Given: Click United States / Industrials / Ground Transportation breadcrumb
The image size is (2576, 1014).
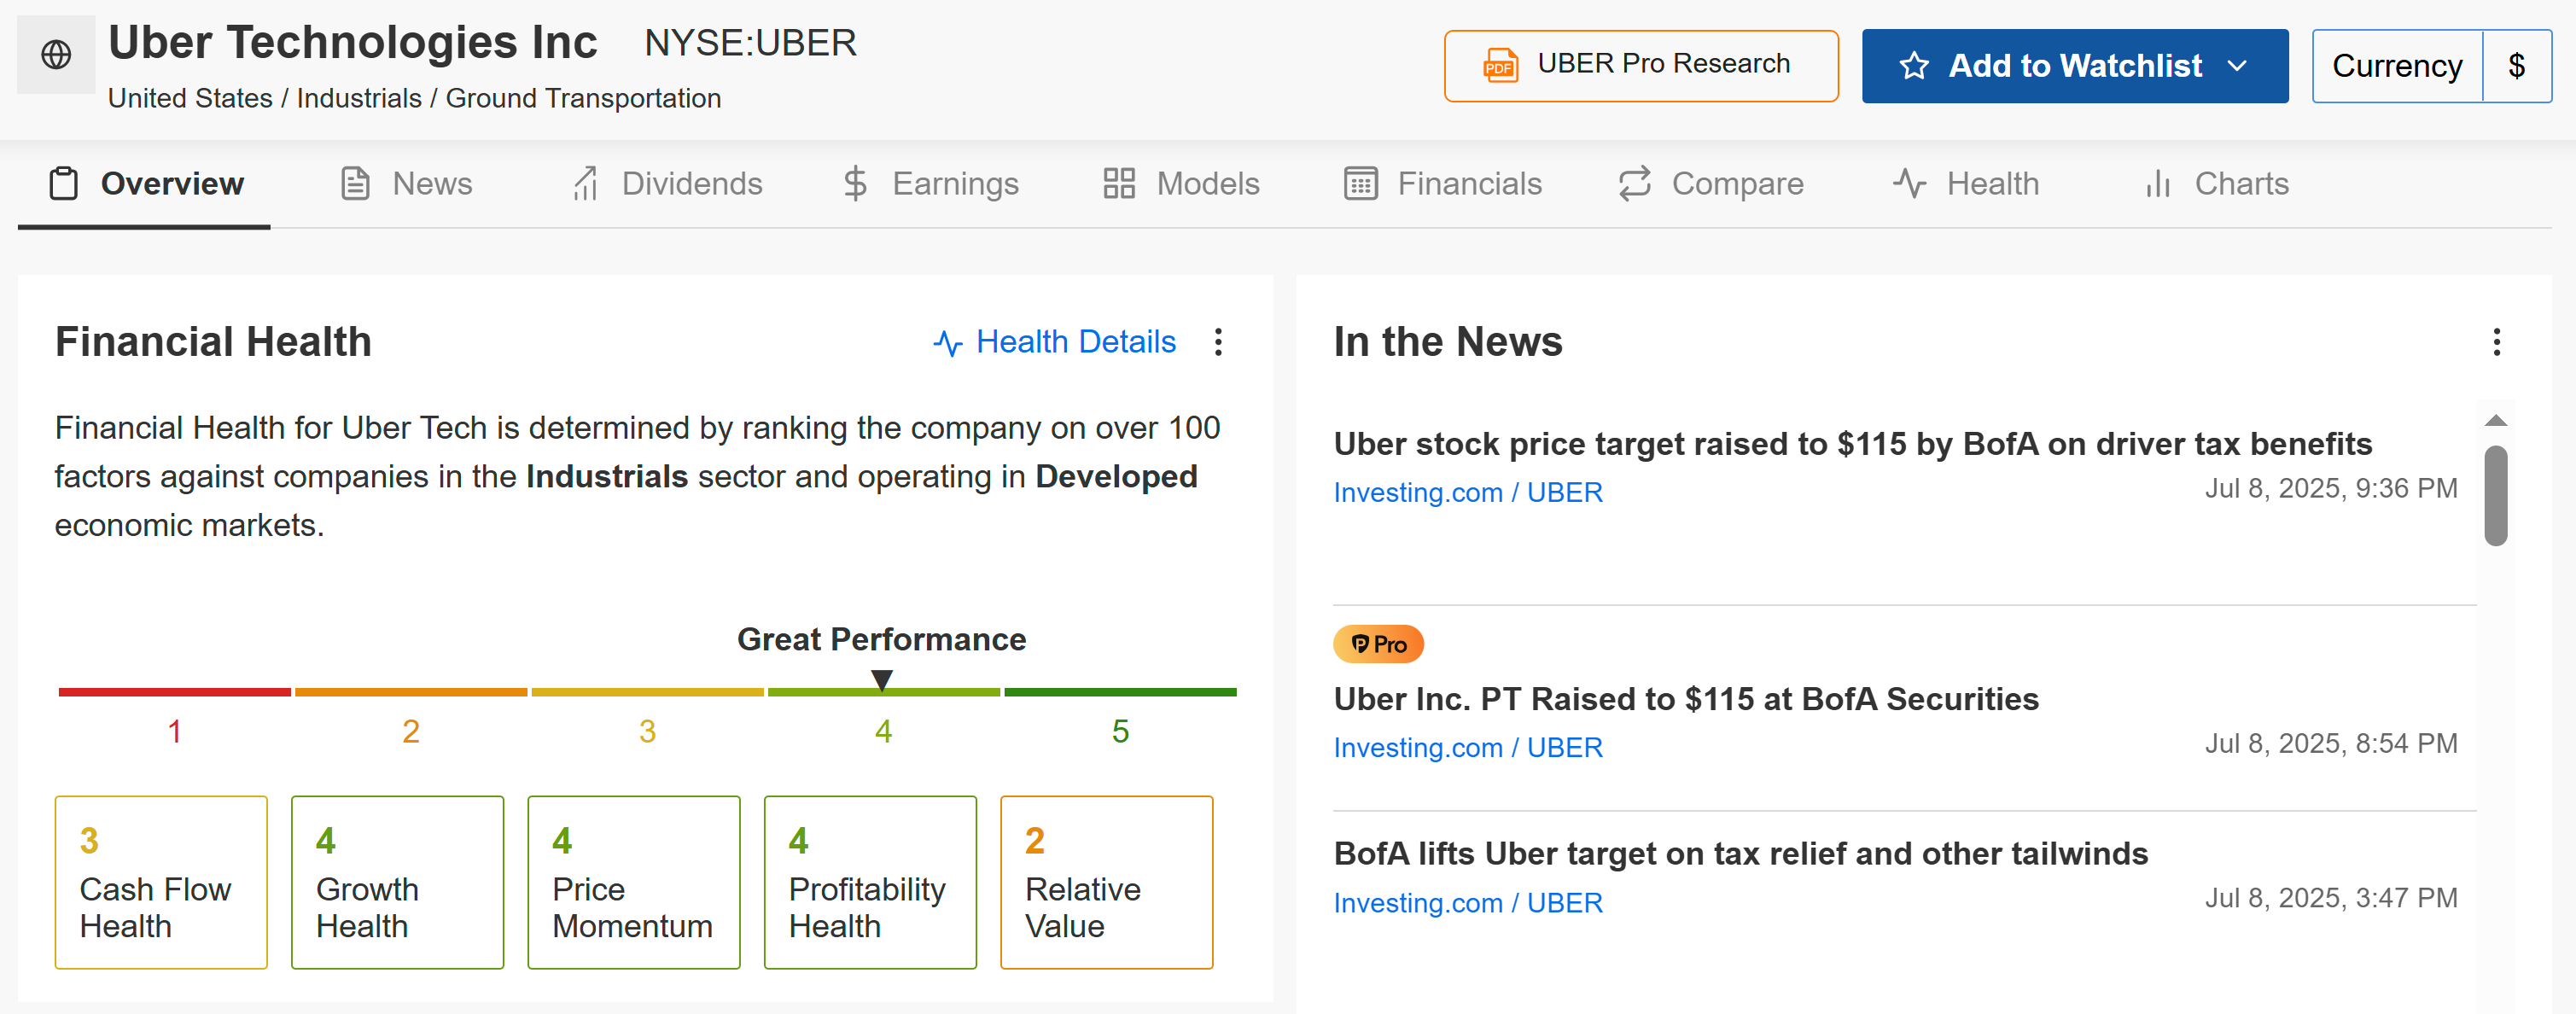Looking at the screenshot, I should [x=414, y=98].
